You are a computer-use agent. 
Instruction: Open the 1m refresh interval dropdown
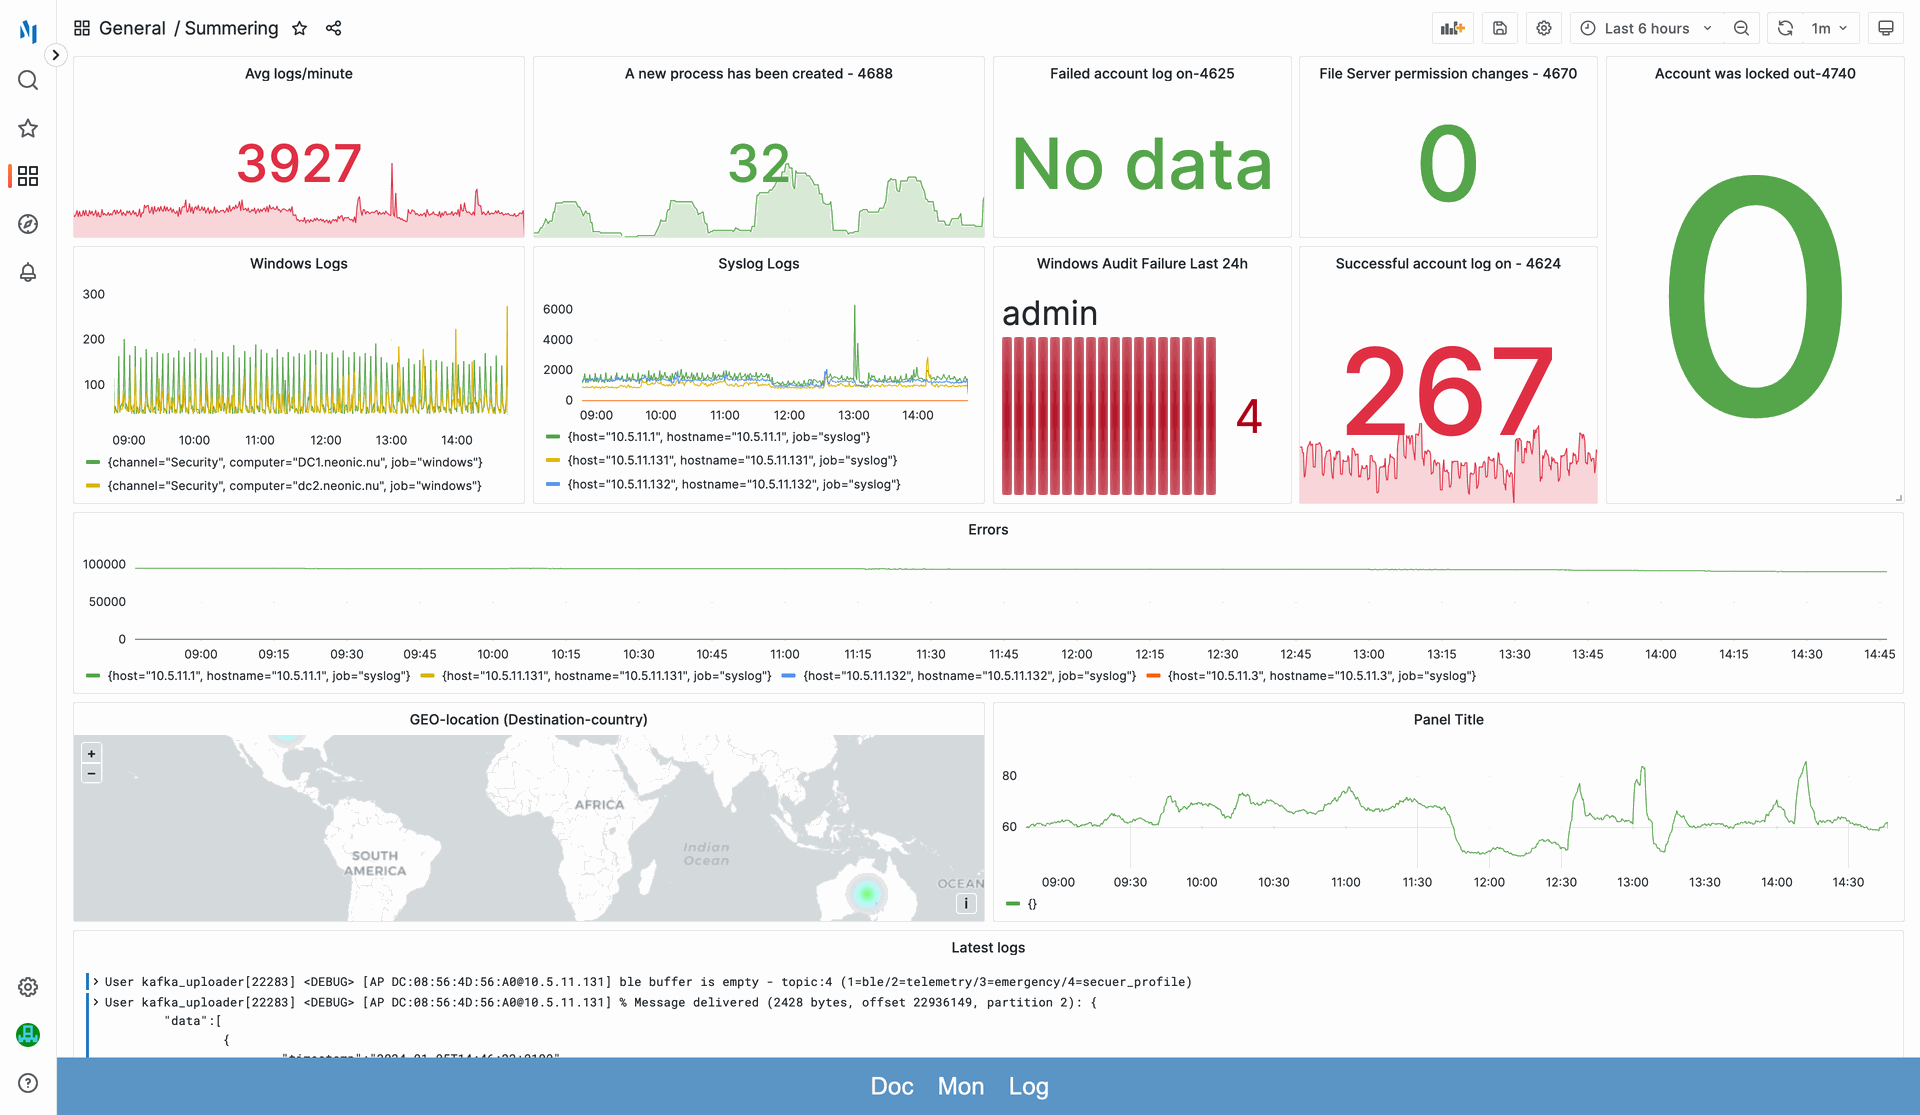[x=1830, y=28]
